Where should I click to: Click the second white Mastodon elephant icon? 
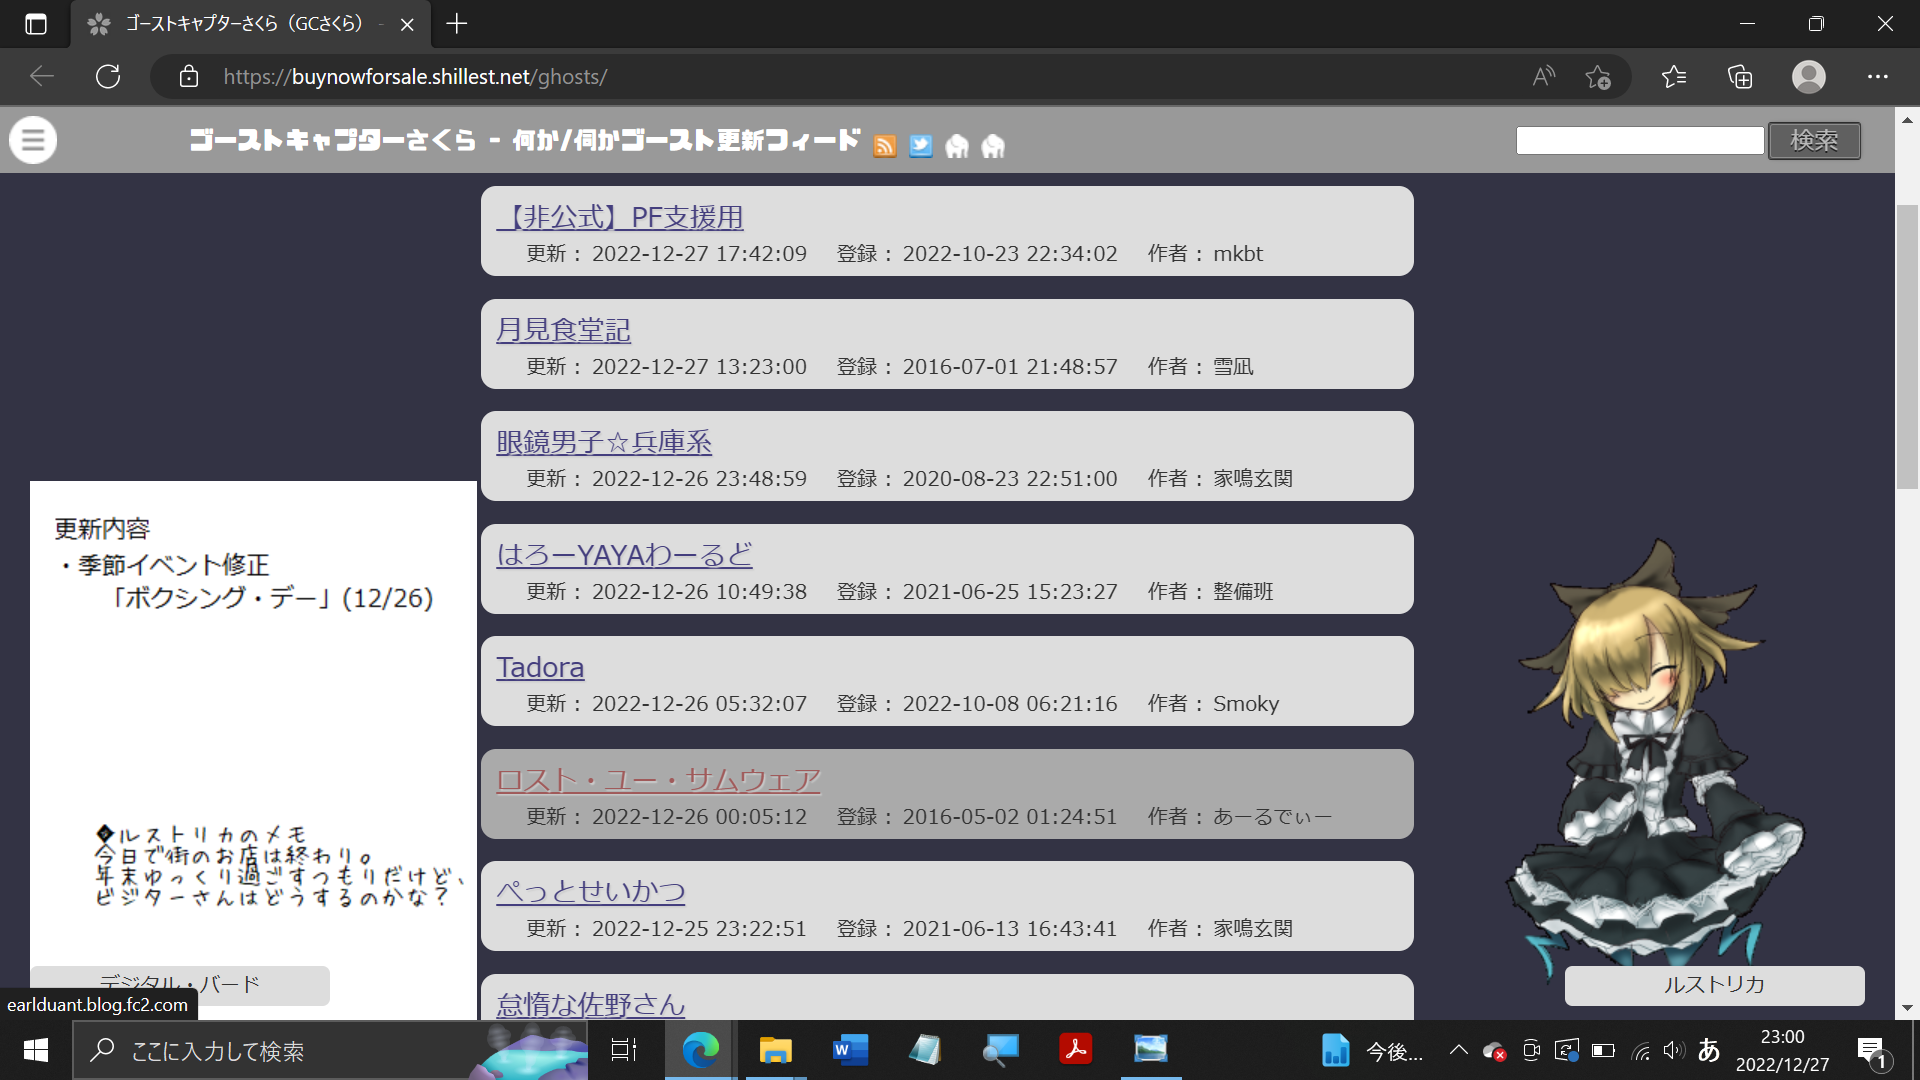click(993, 146)
